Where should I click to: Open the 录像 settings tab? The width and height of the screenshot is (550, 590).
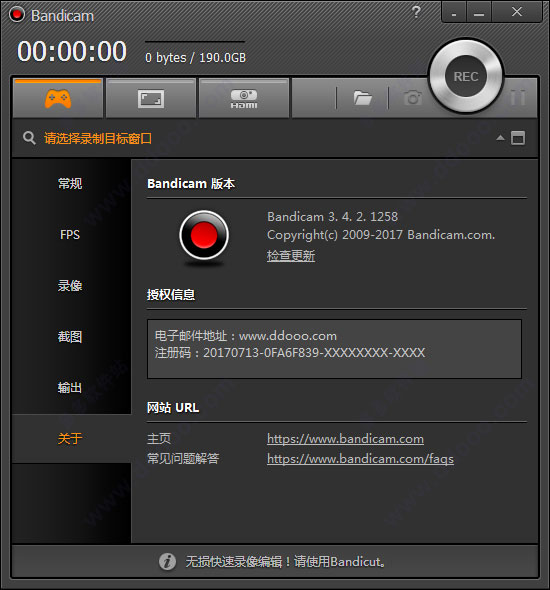point(70,286)
